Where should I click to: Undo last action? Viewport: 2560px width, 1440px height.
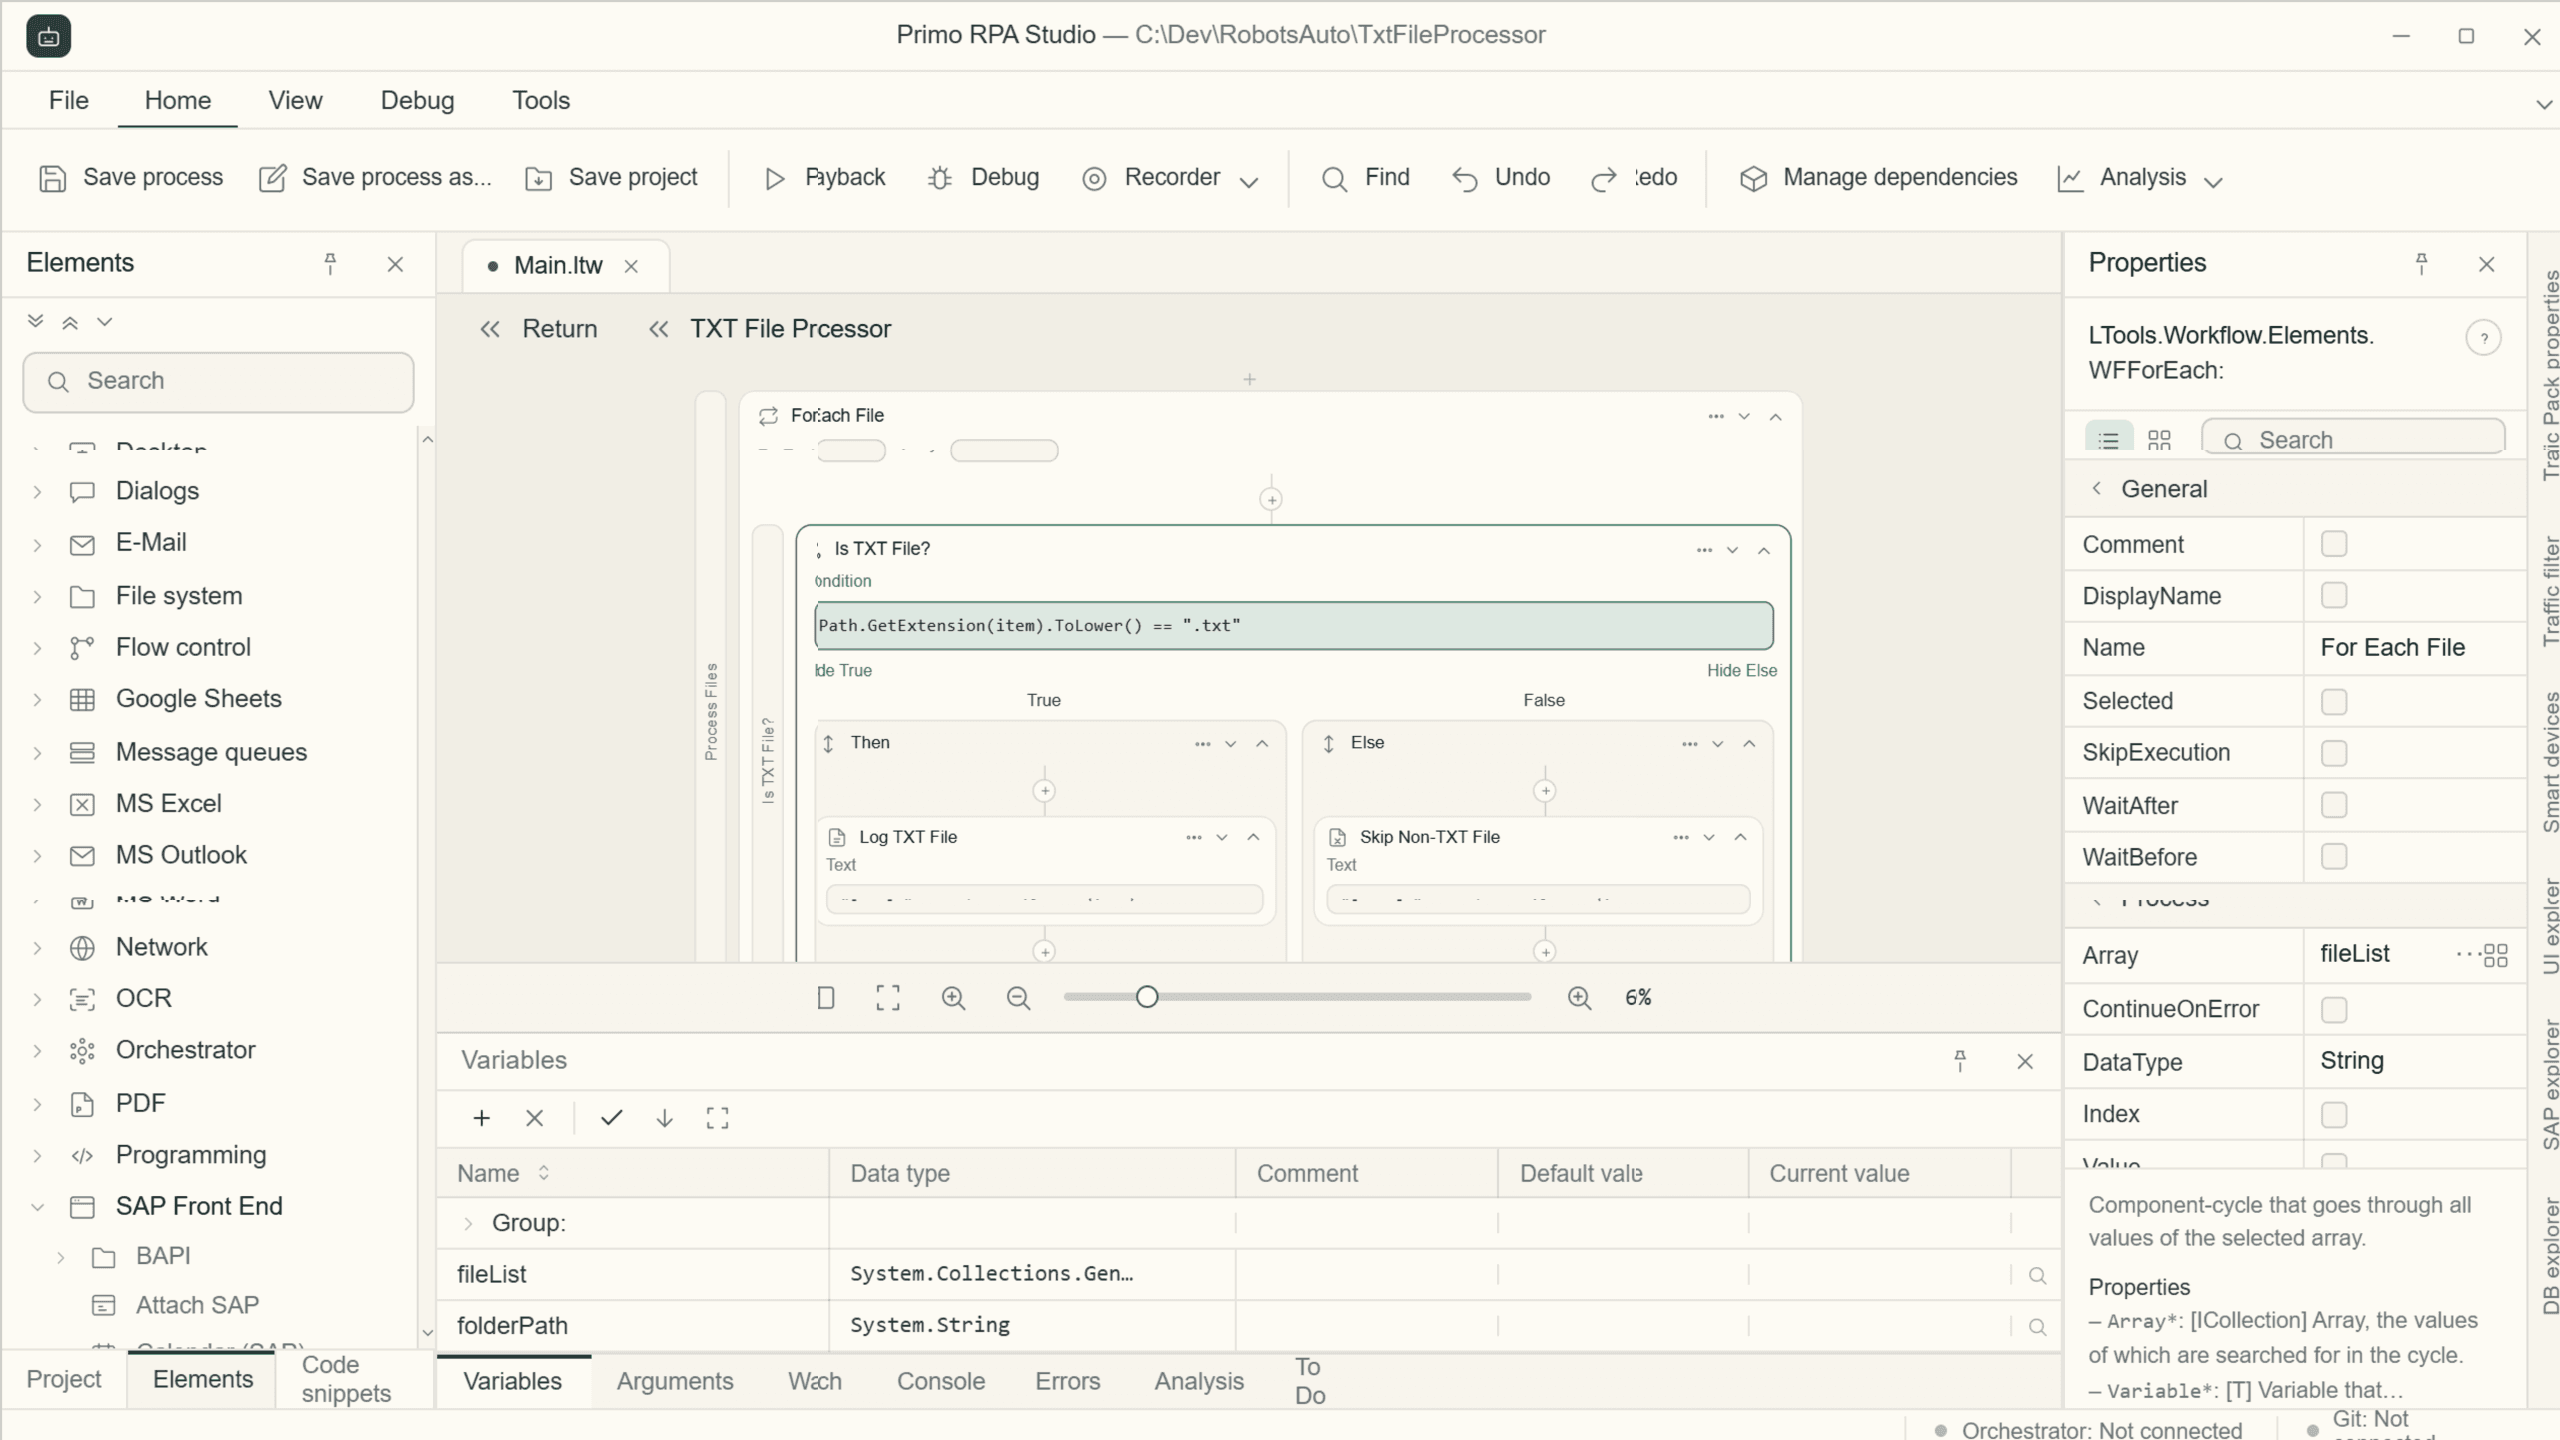pos(1500,178)
